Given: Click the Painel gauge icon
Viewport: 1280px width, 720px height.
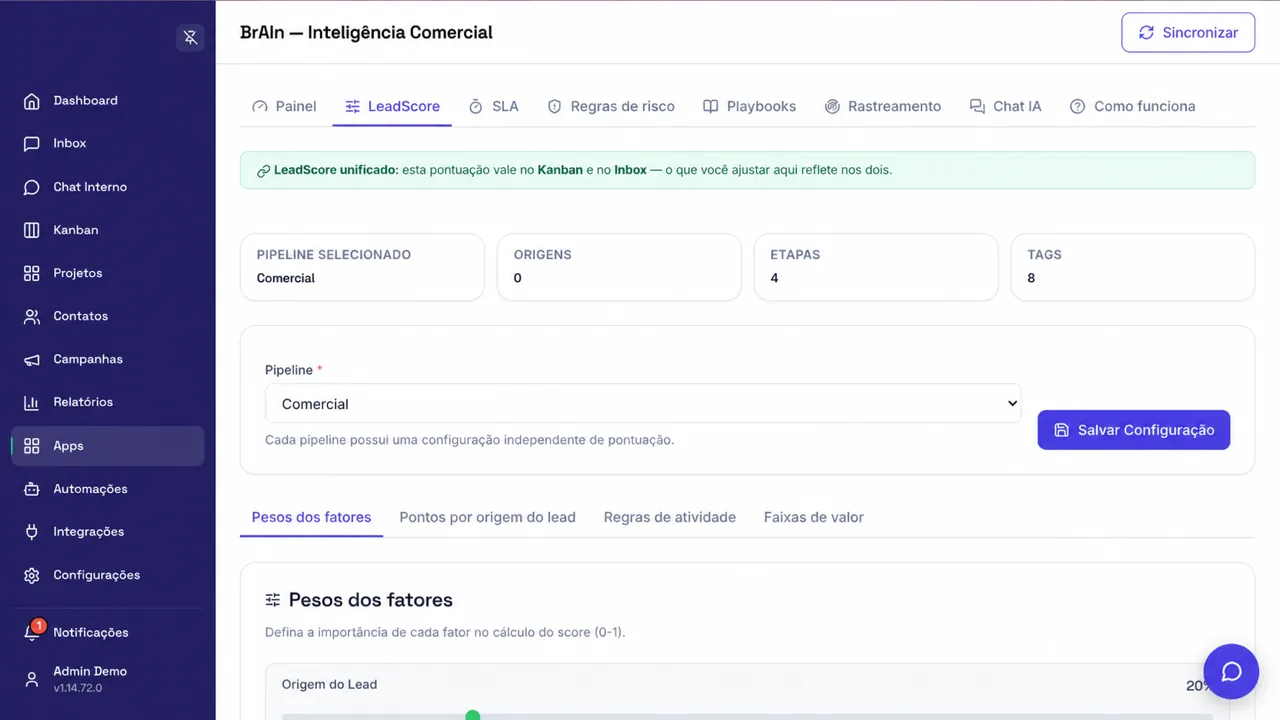Looking at the screenshot, I should coord(260,106).
